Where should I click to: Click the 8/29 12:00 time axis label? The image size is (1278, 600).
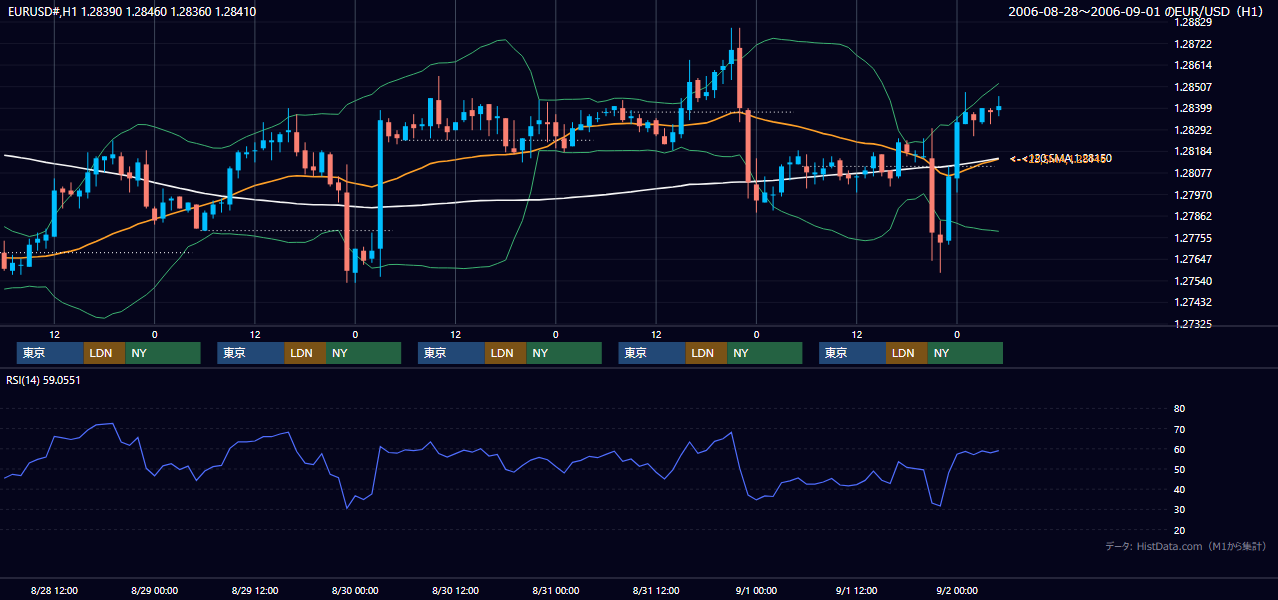pyautogui.click(x=255, y=590)
